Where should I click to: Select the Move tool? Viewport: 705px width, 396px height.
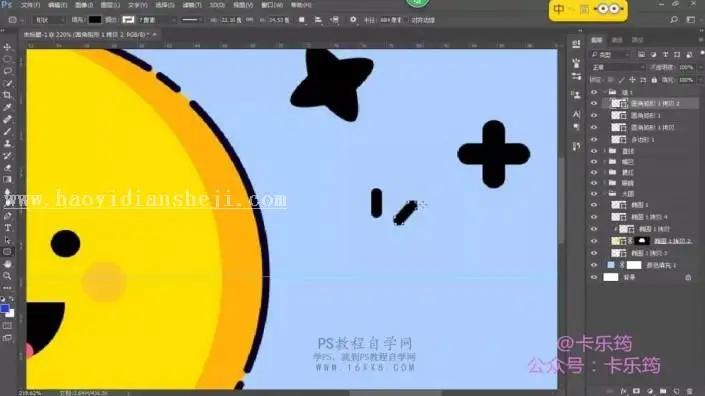click(x=7, y=47)
